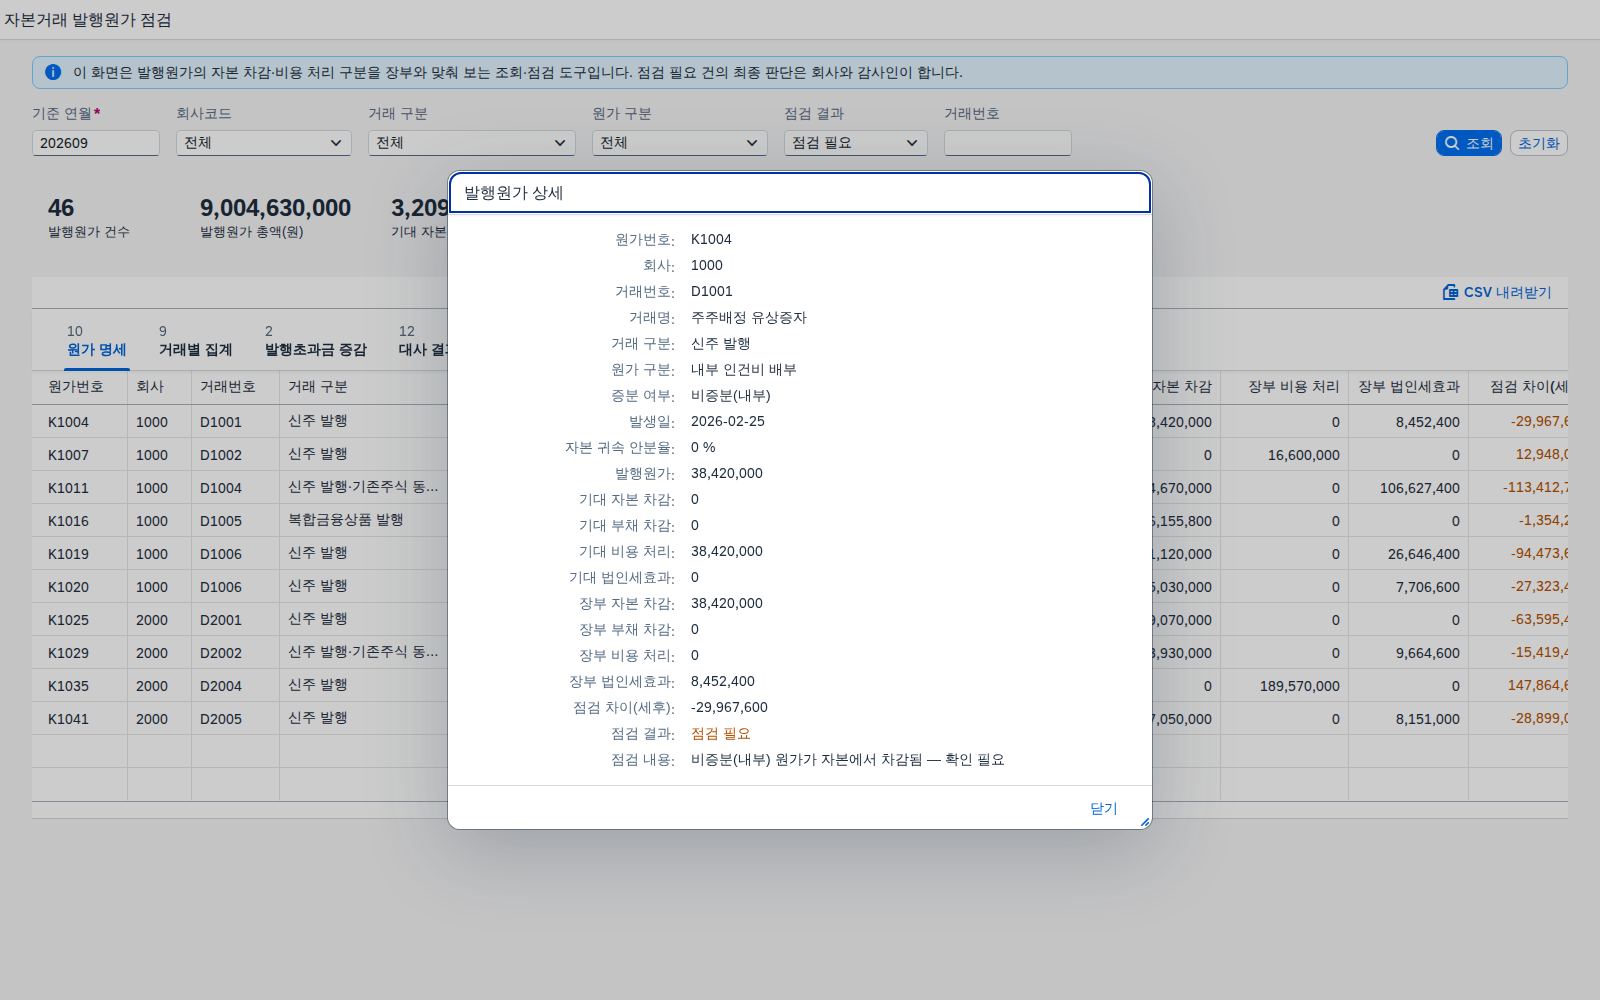Click the 초기화 reset button

[x=1538, y=143]
